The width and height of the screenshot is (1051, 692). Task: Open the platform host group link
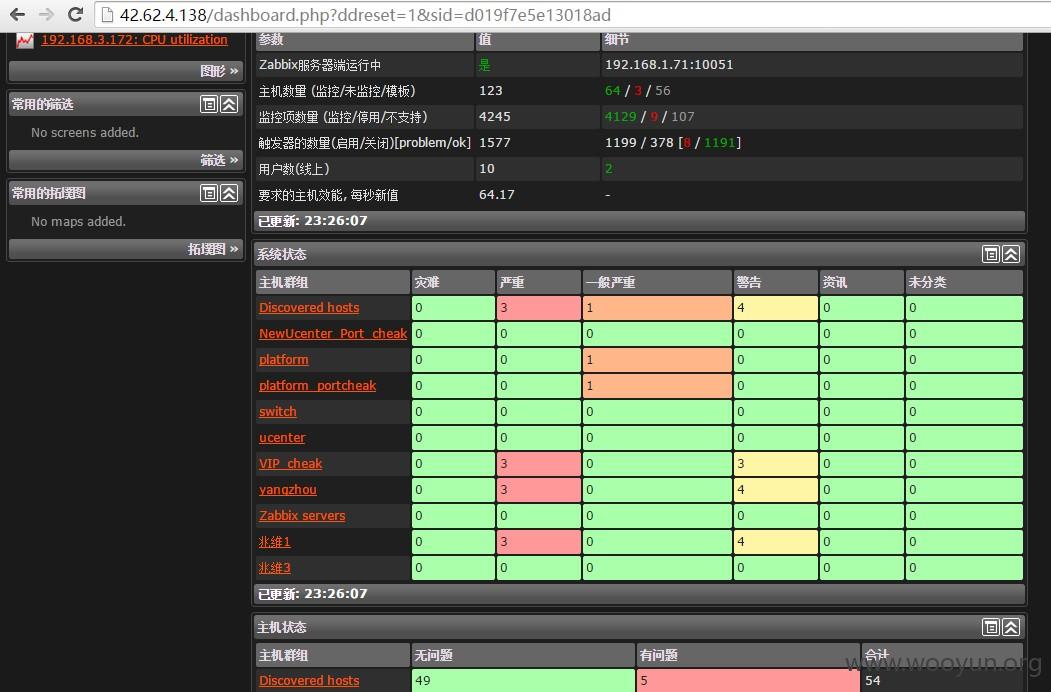(x=284, y=360)
